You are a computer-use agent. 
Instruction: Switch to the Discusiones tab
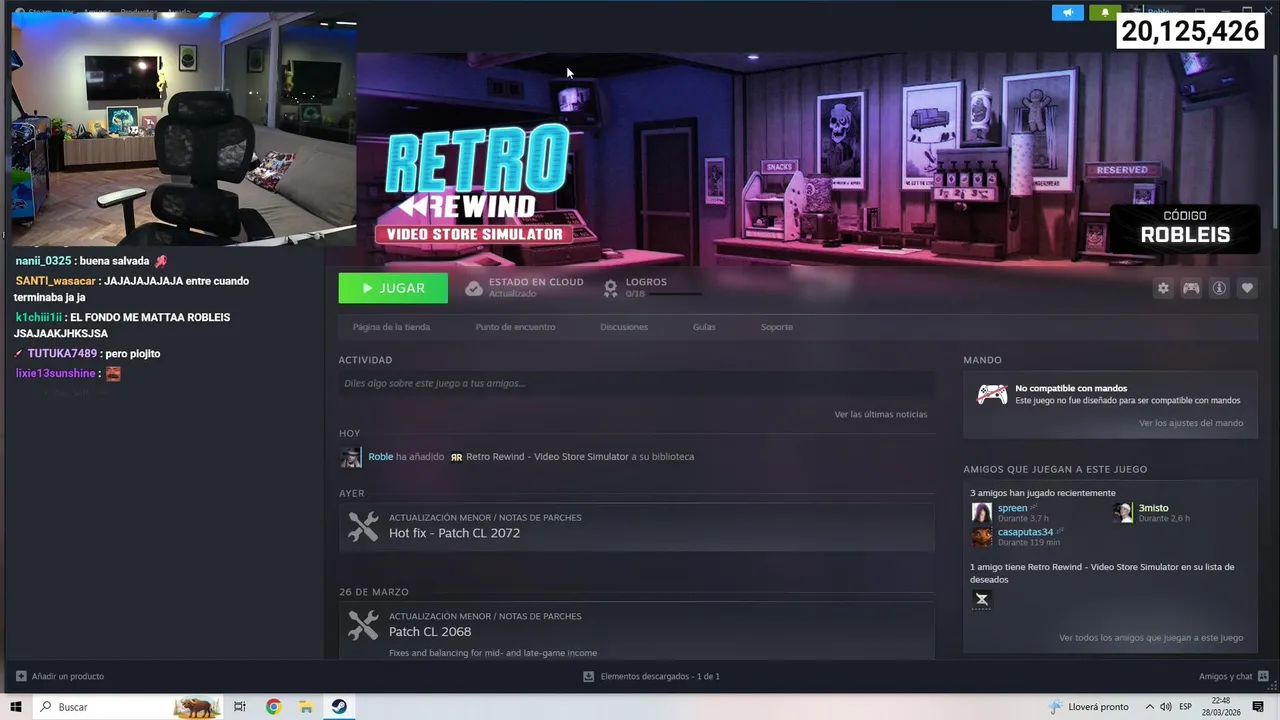click(x=624, y=327)
